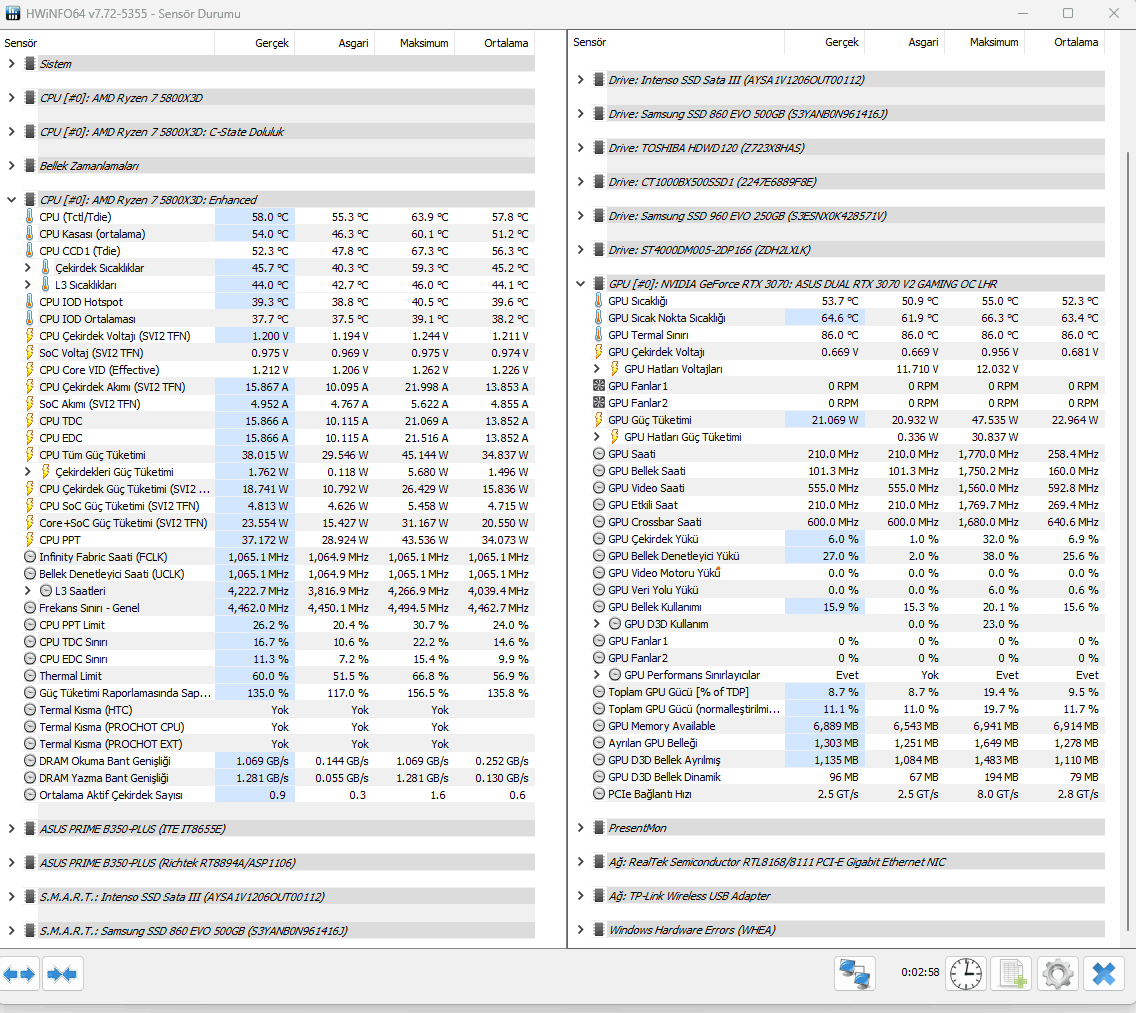Viewport: 1136px width, 1013px height.
Task: Open the remote network monitoring icon
Action: point(854,973)
